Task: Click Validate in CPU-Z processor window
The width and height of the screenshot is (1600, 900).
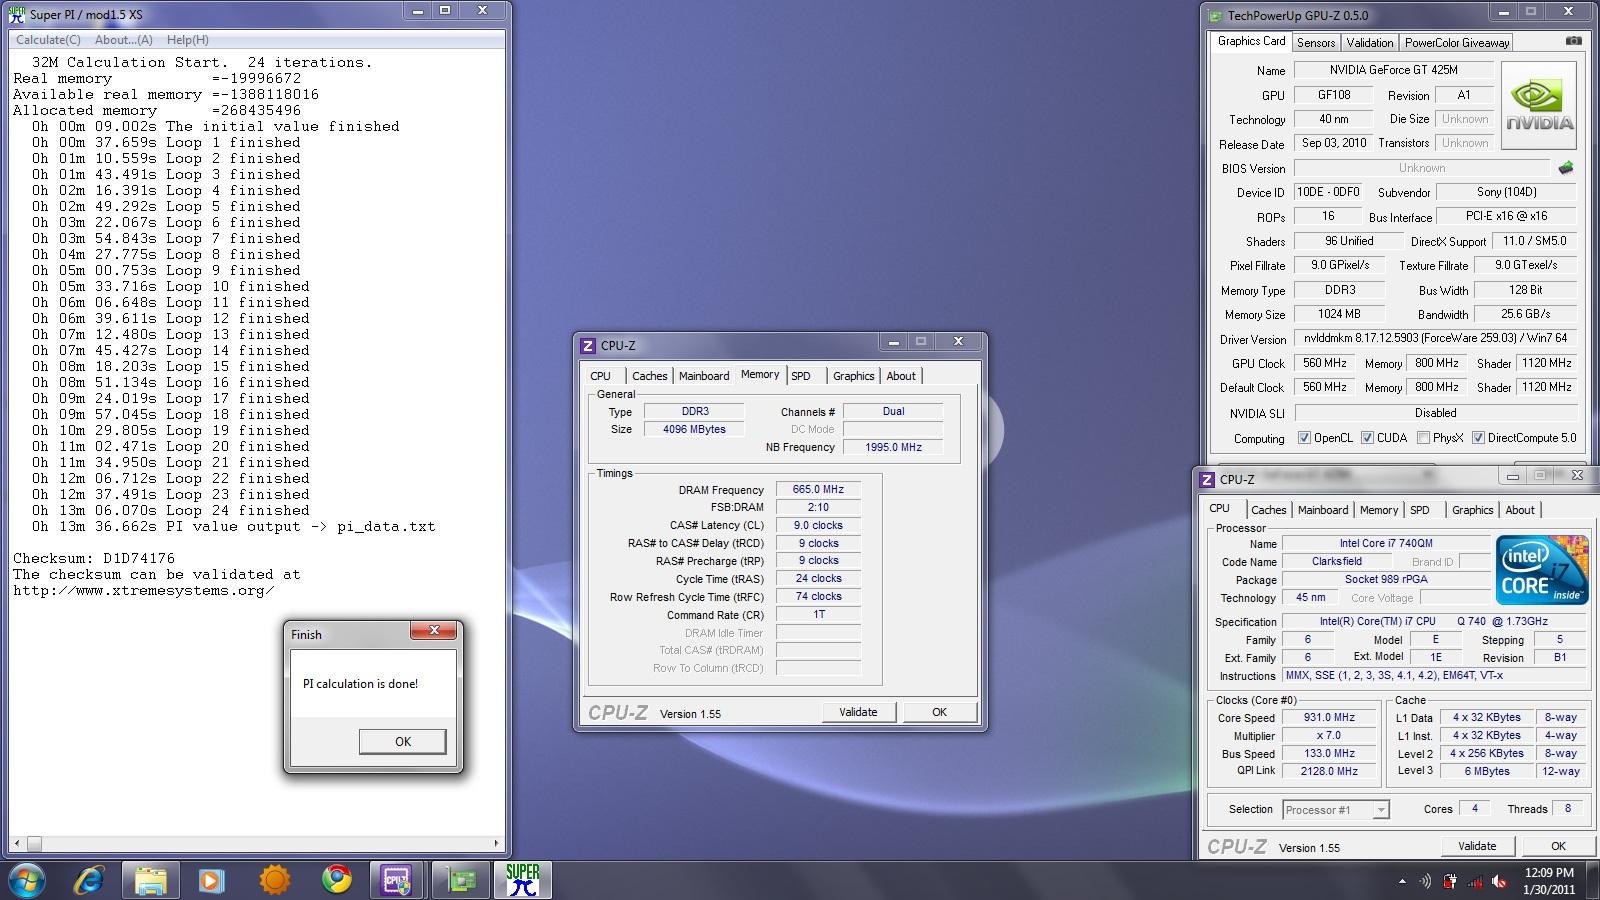Action: pos(1477,846)
